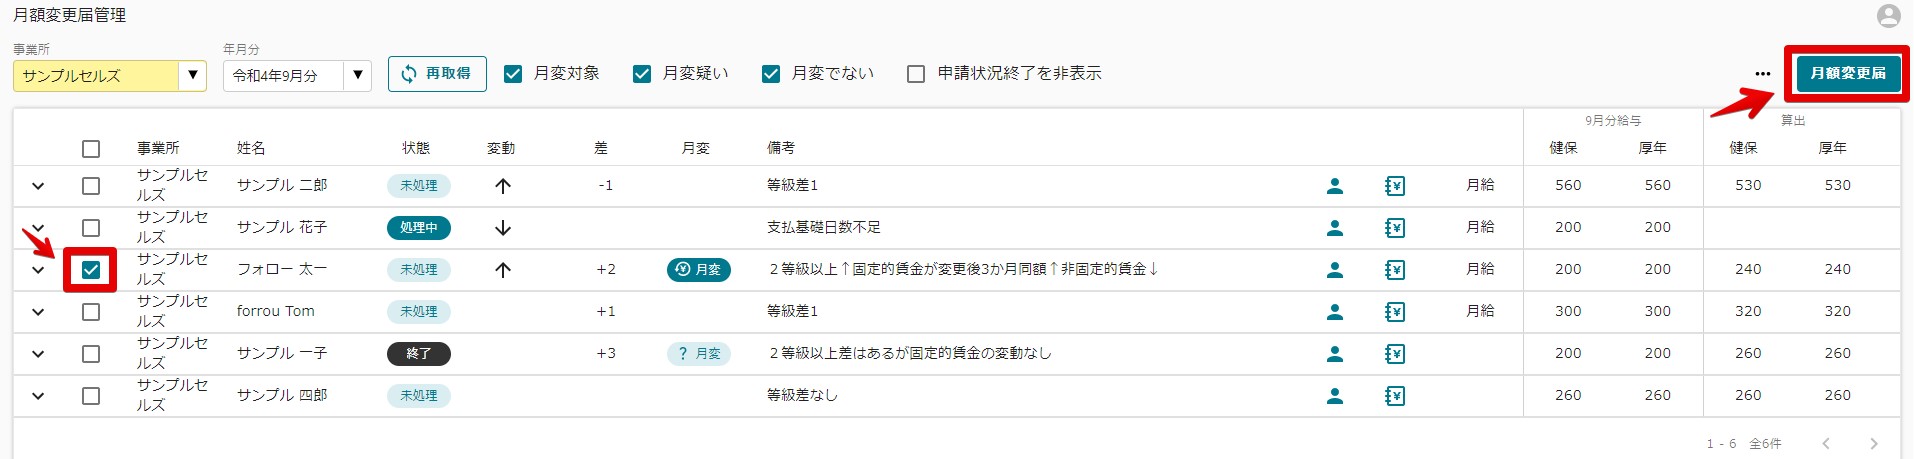Open payroll ledger icon for サンプル 花子
1914x459 pixels.
(x=1395, y=228)
